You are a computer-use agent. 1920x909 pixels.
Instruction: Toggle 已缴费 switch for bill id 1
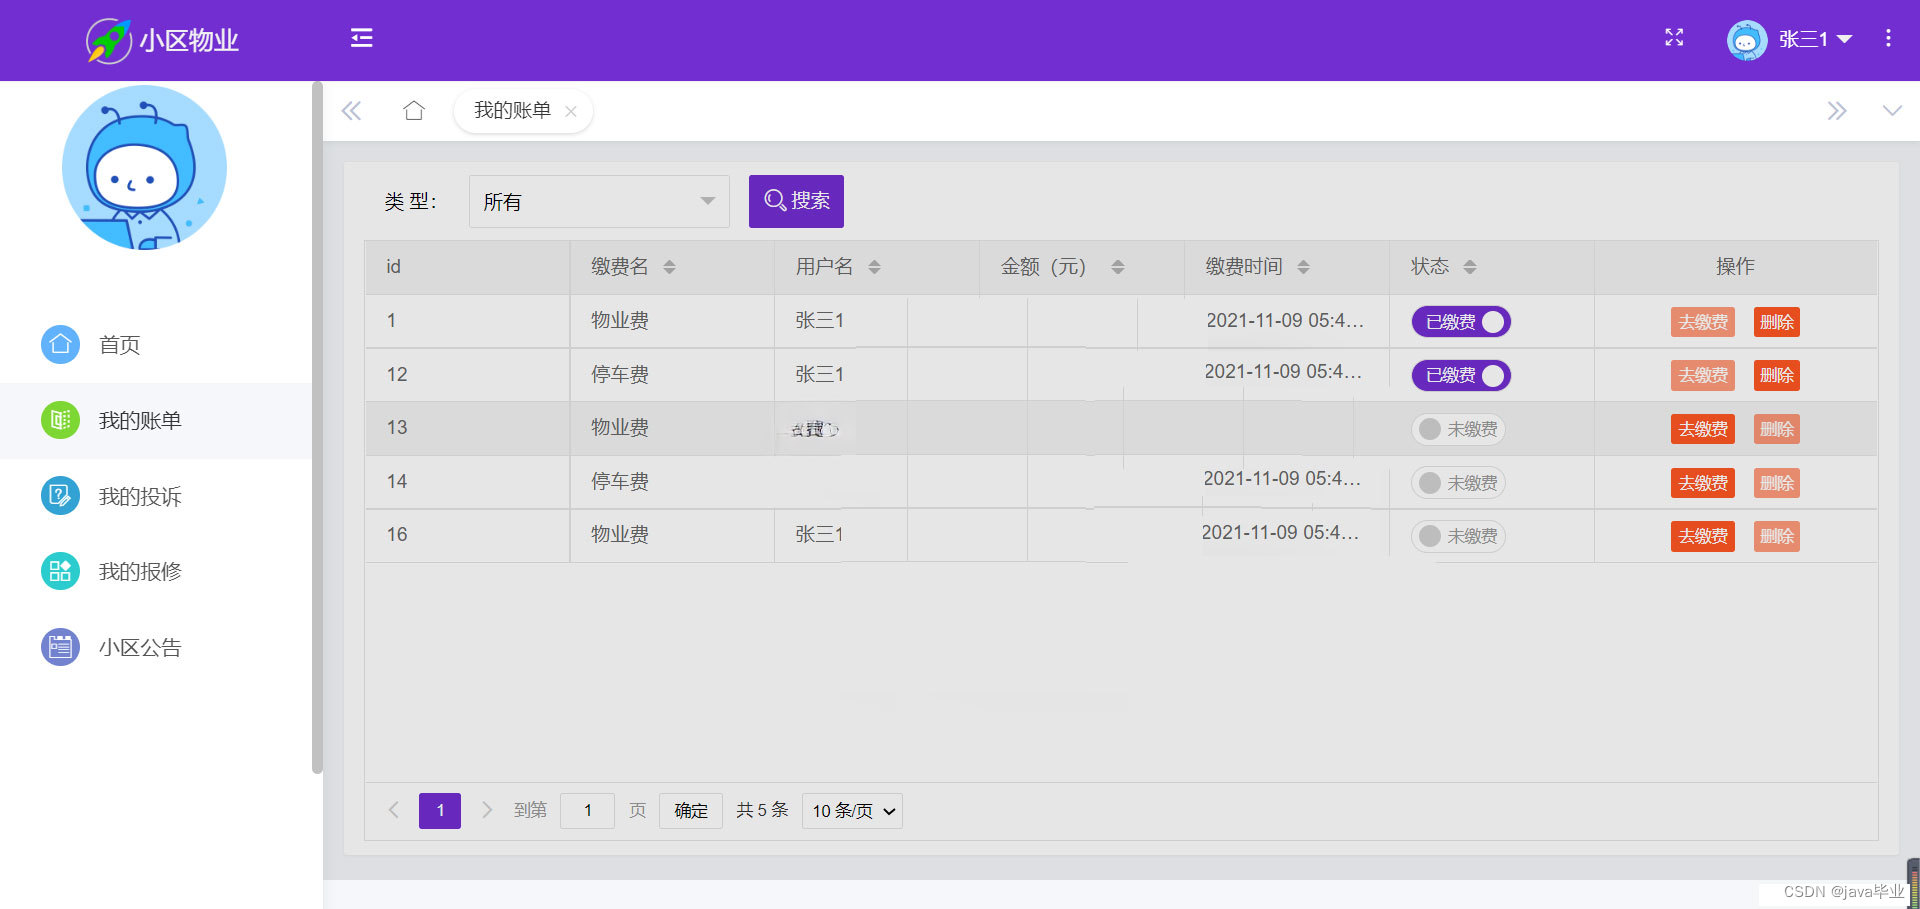point(1461,322)
